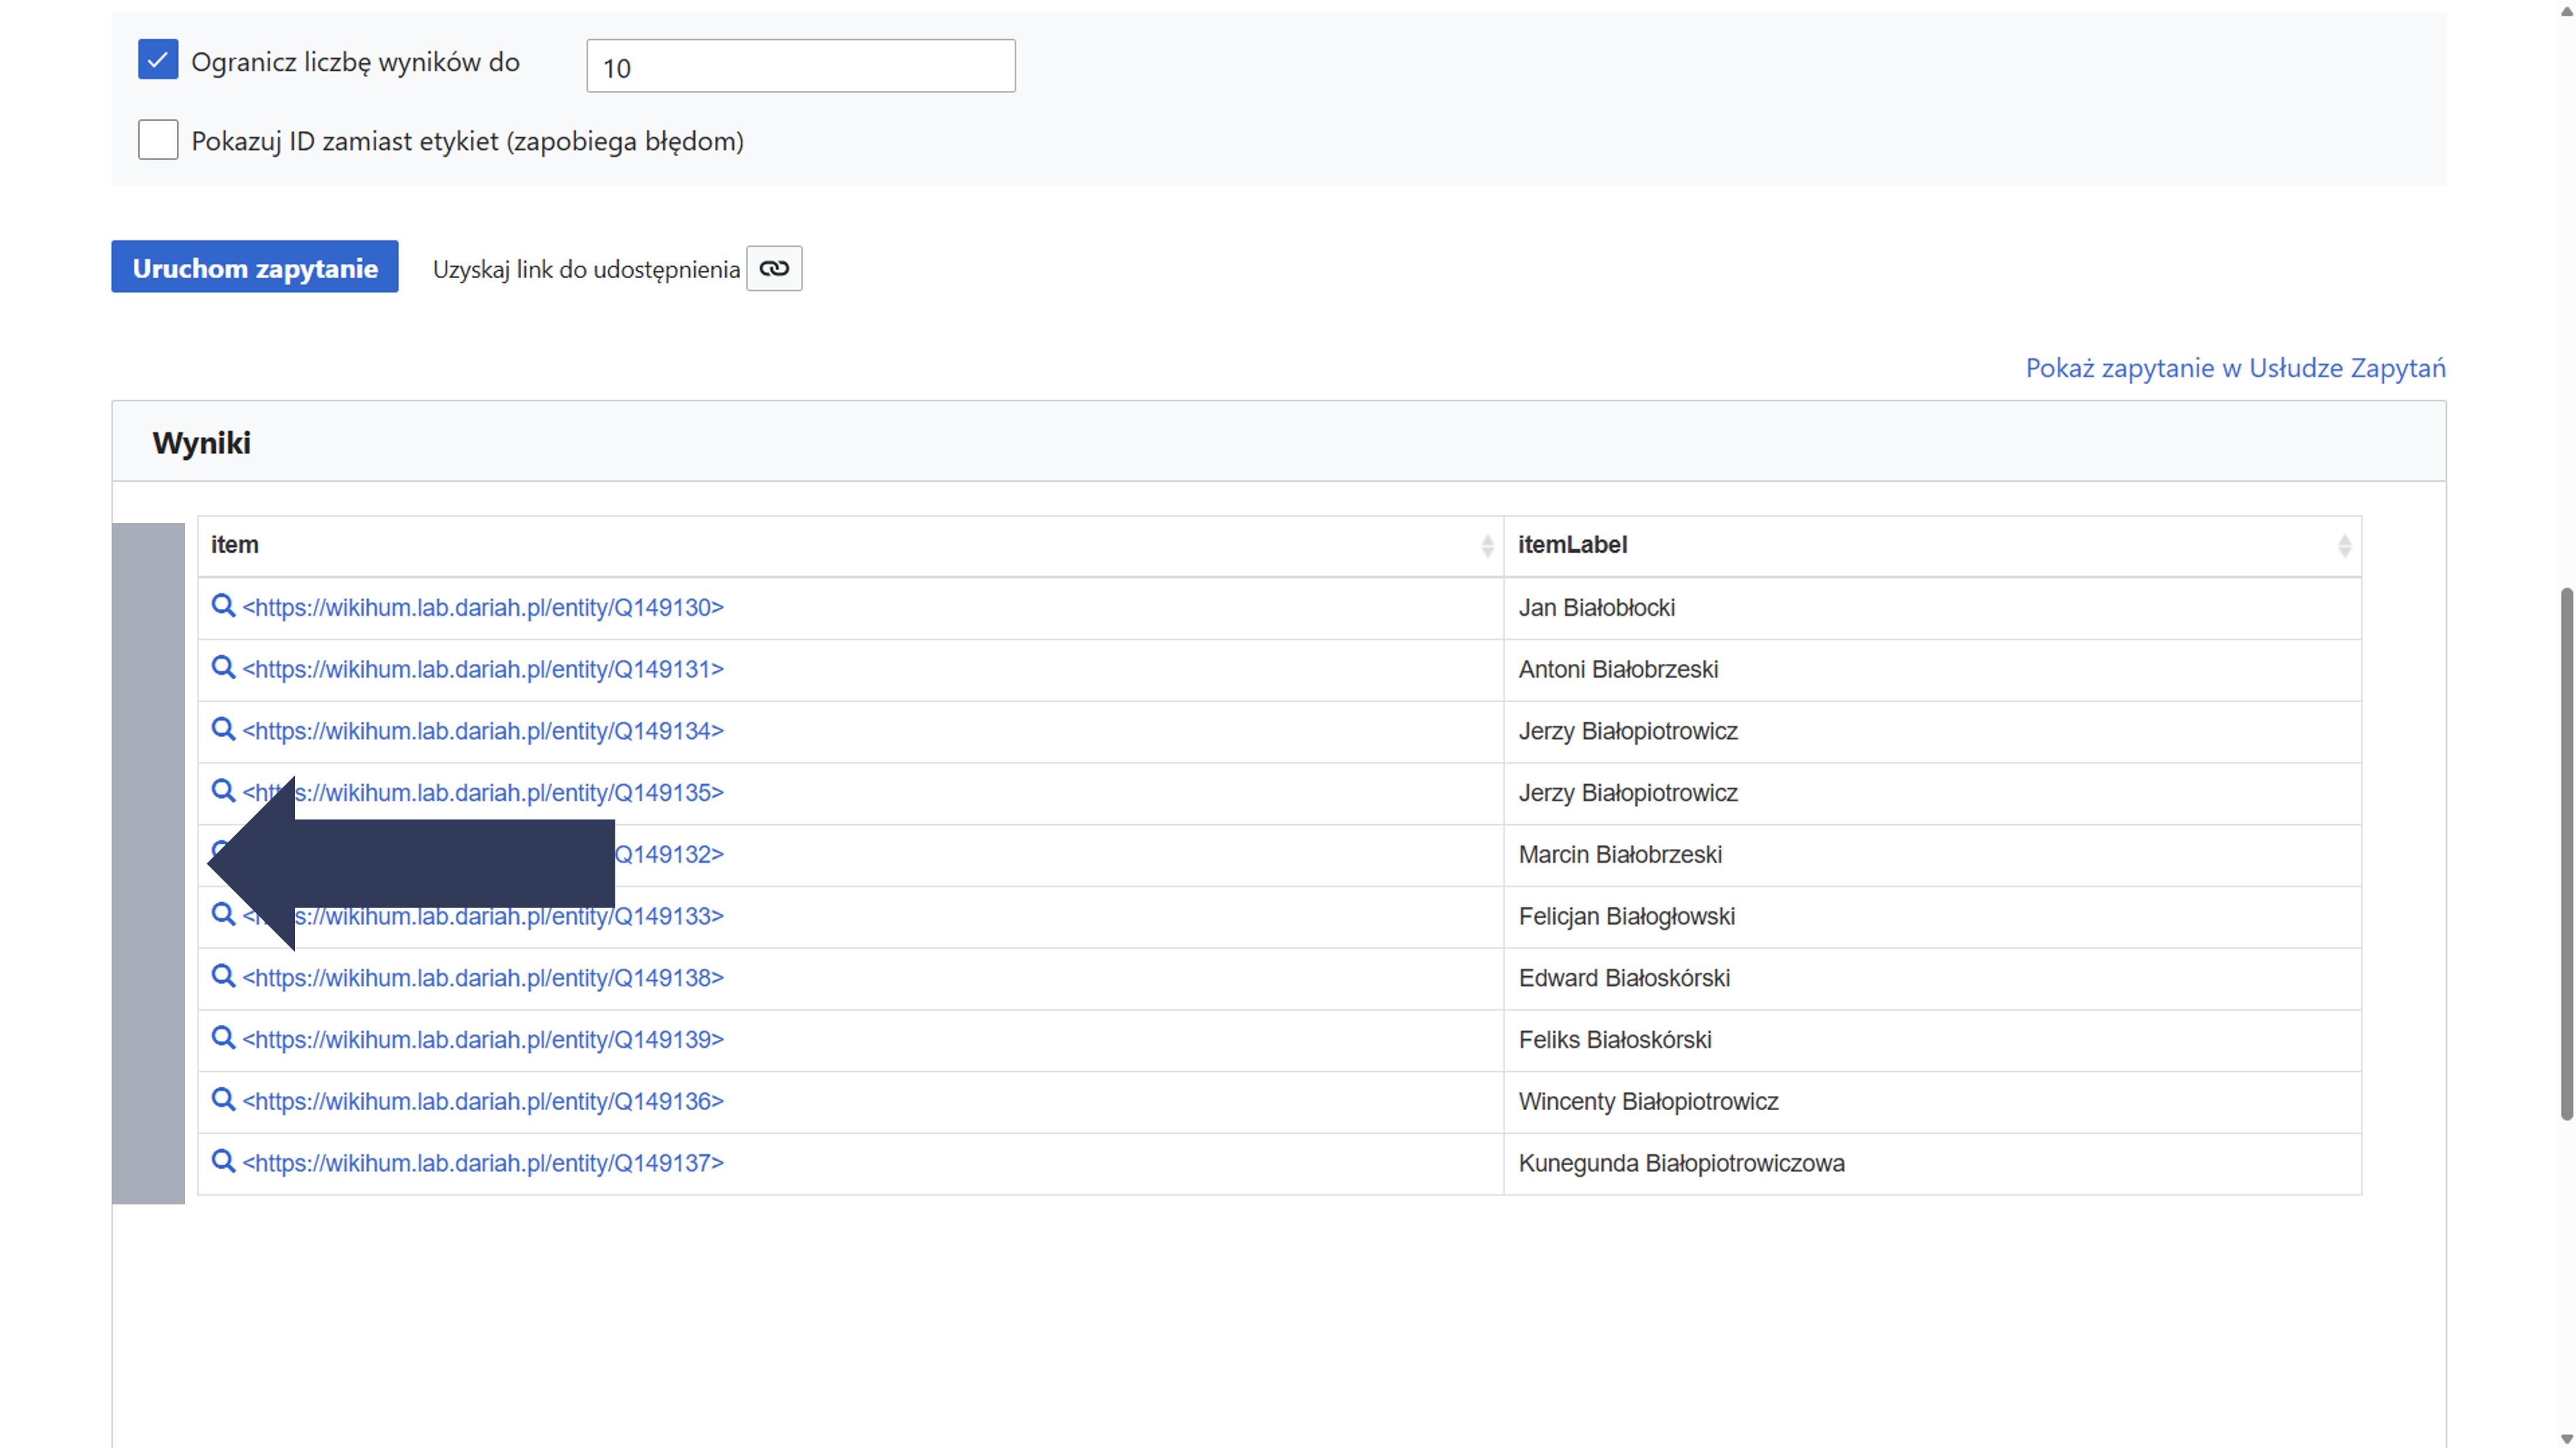This screenshot has width=2576, height=1448.
Task: Click magnifier icon beside entity Q149131
Action: click(x=223, y=668)
